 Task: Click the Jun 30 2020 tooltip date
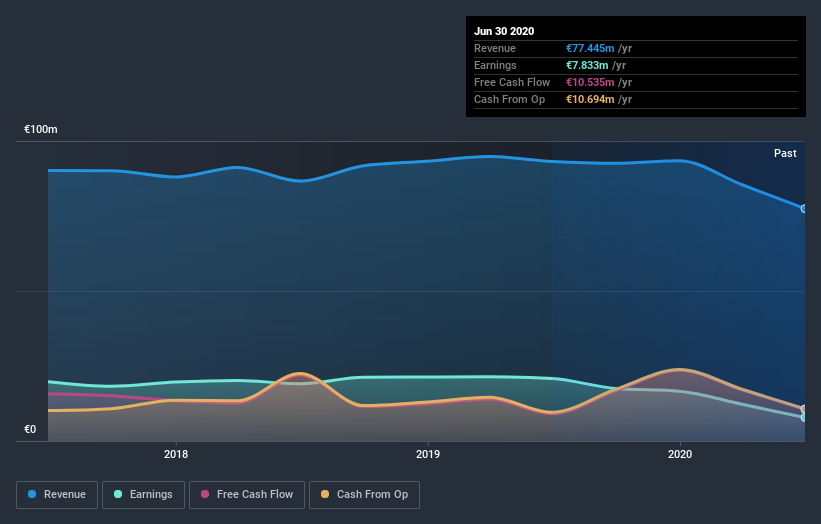[x=504, y=31]
